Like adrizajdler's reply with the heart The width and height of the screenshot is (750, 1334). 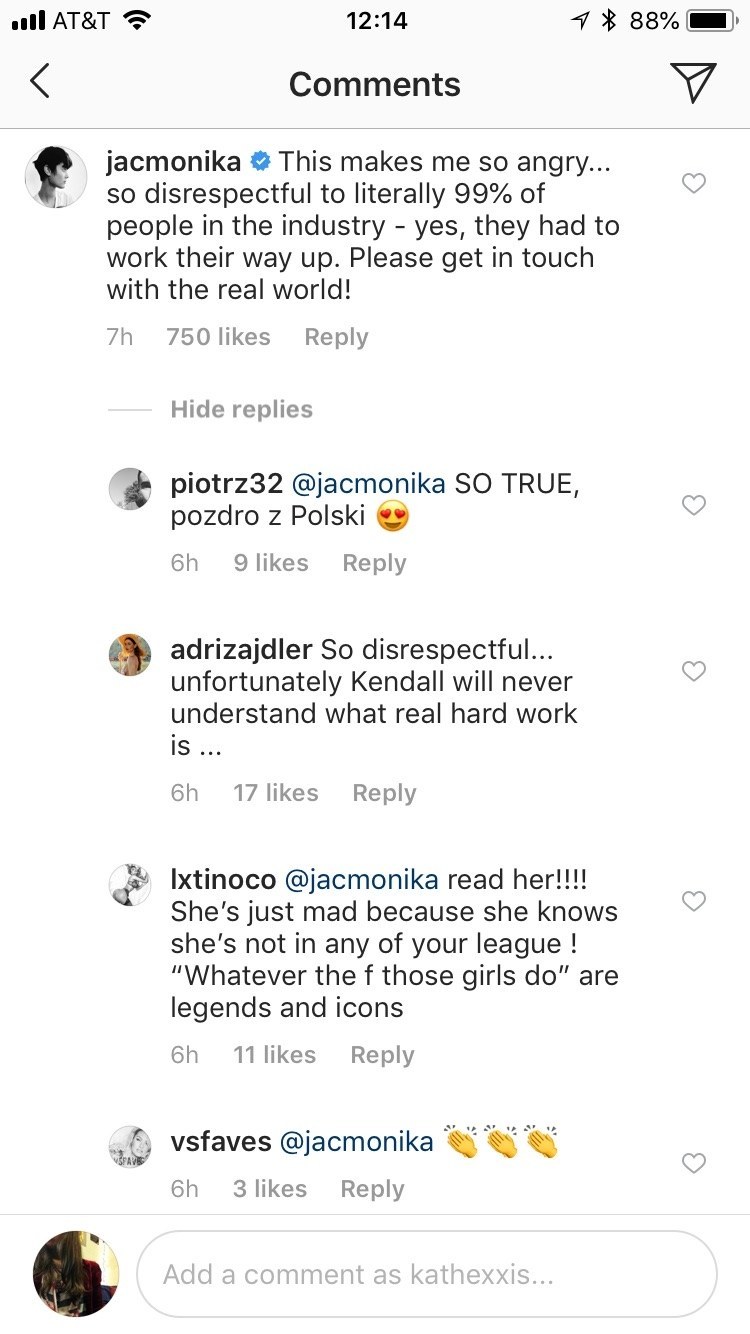pyautogui.click(x=693, y=671)
